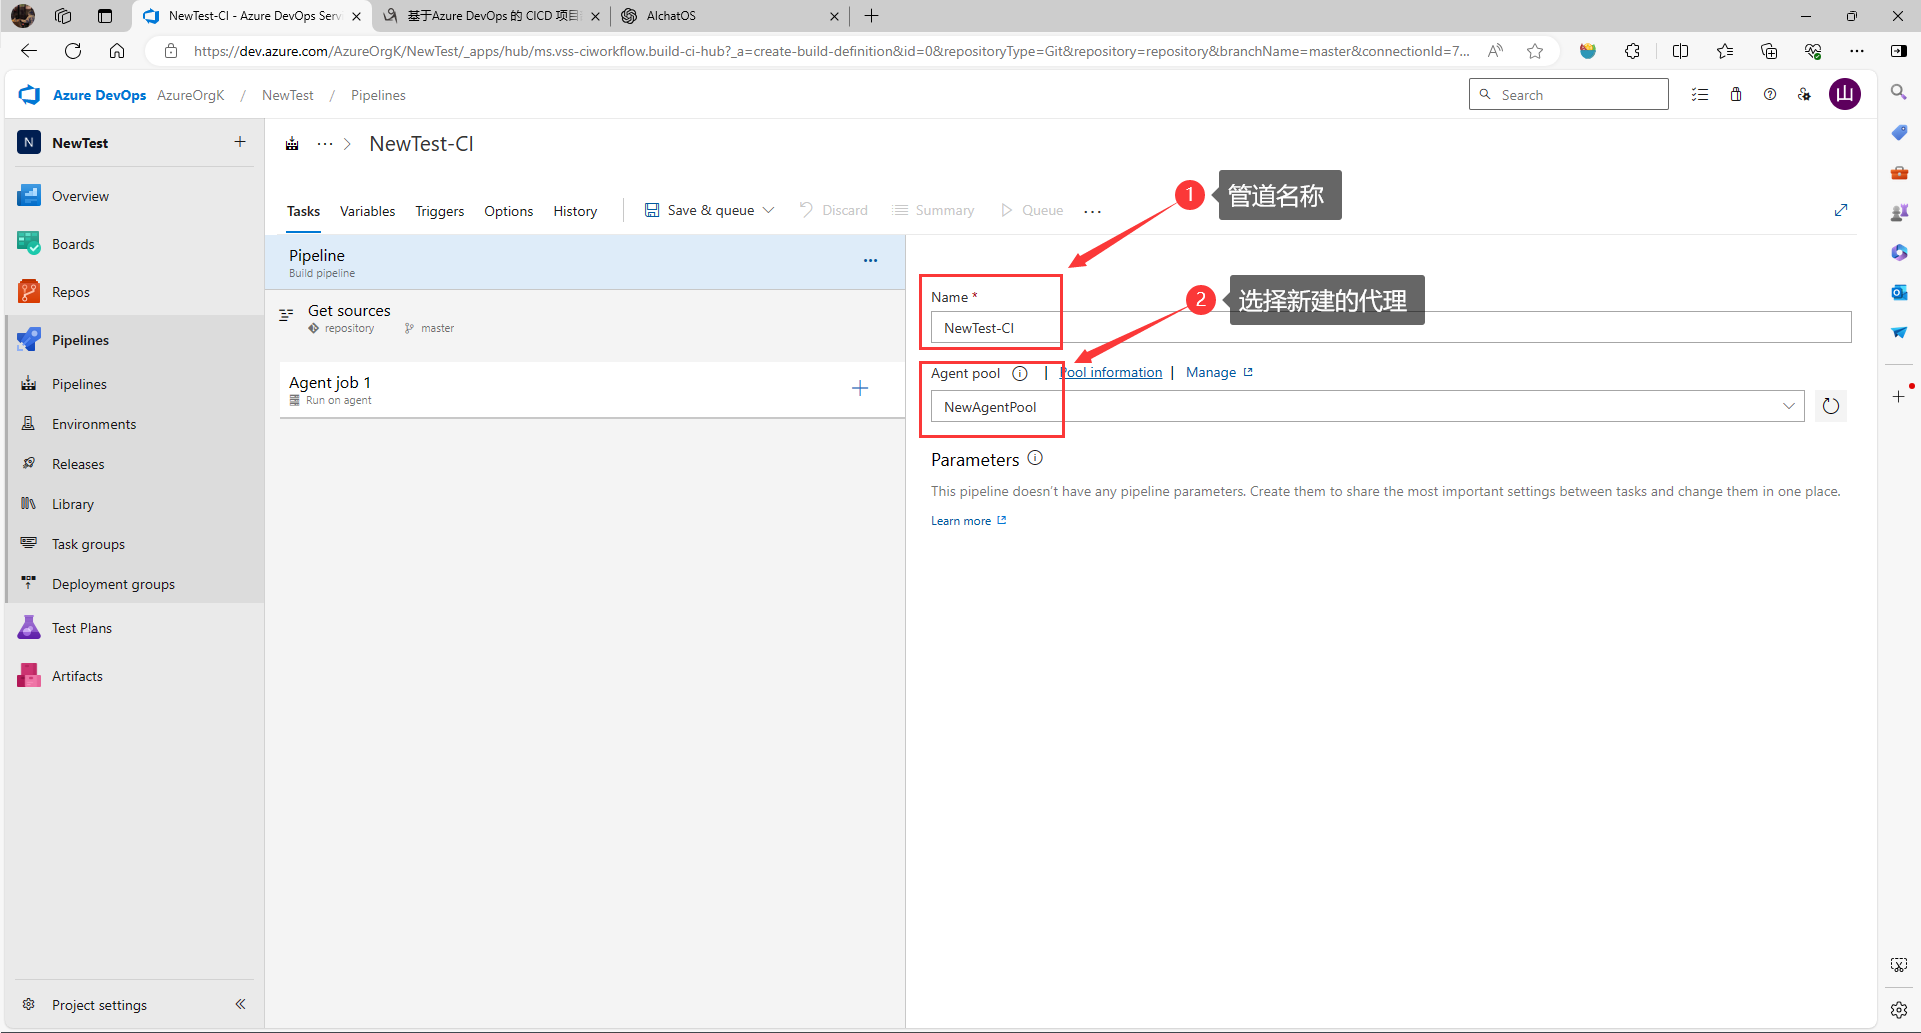
Task: Open Pipeline row more options ellipsis
Action: tap(871, 260)
